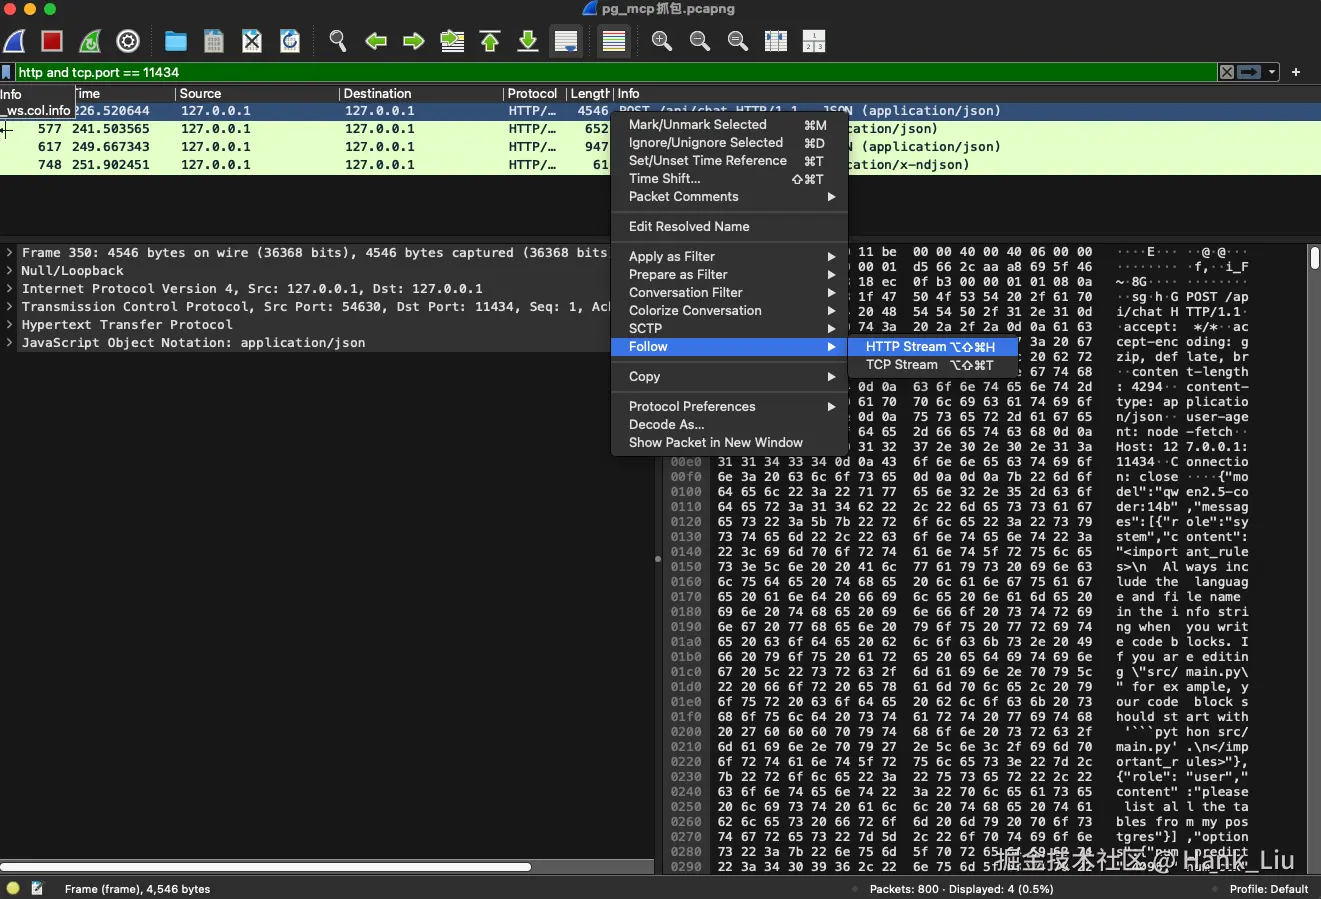Screen dimensions: 1321x899
Task: Save this capture file icon
Action: [x=213, y=41]
